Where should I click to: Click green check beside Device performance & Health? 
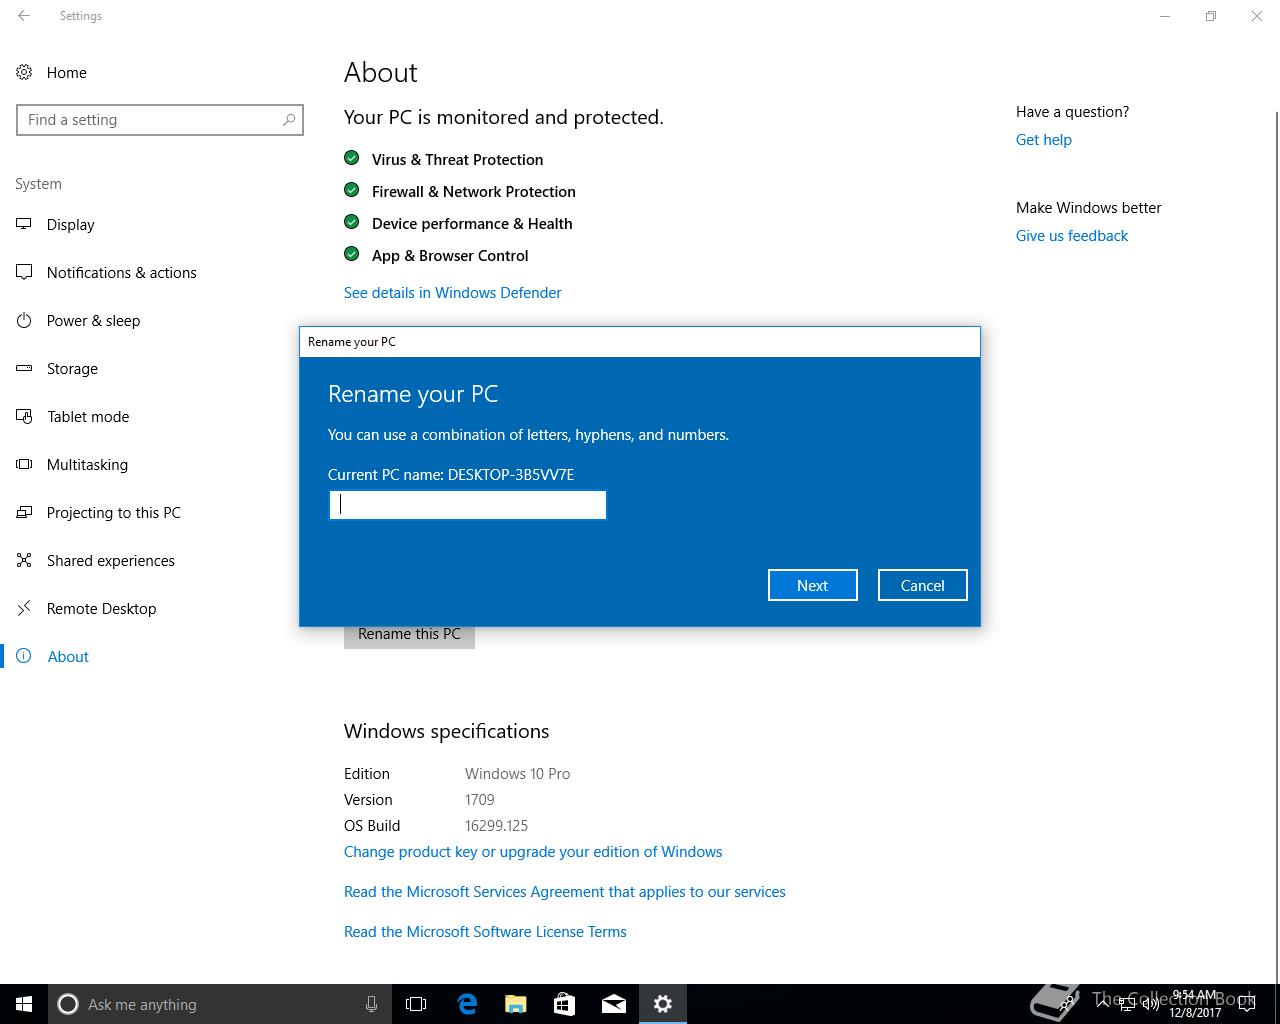coord(351,222)
